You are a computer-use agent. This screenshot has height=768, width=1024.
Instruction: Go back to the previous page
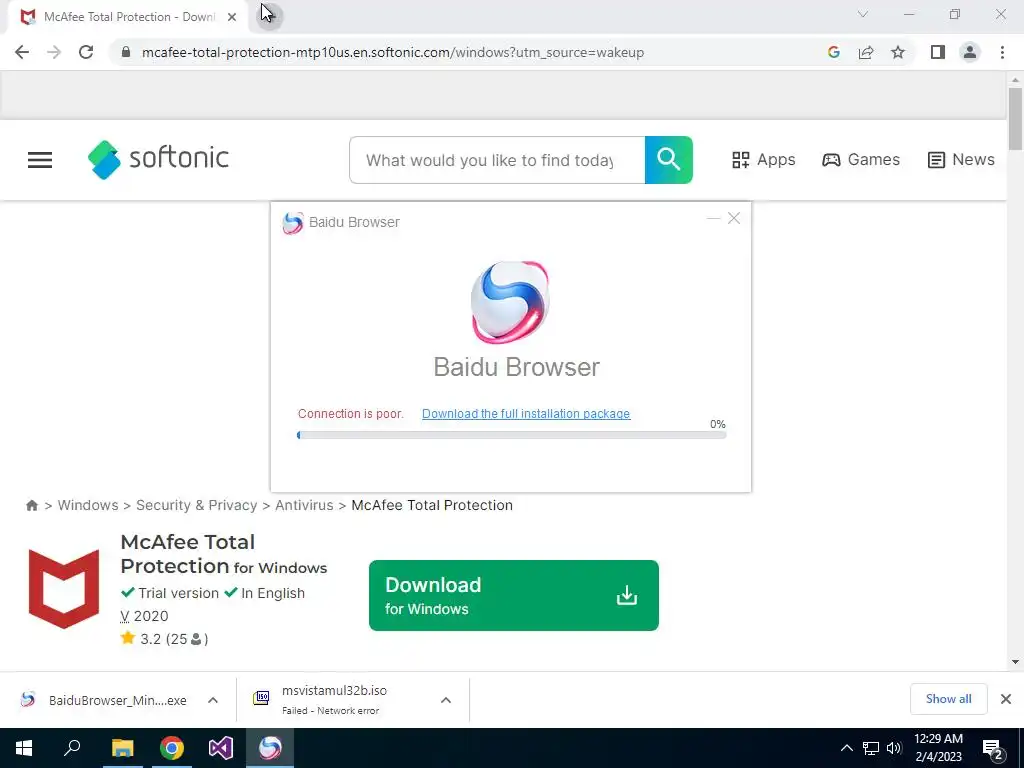22,52
